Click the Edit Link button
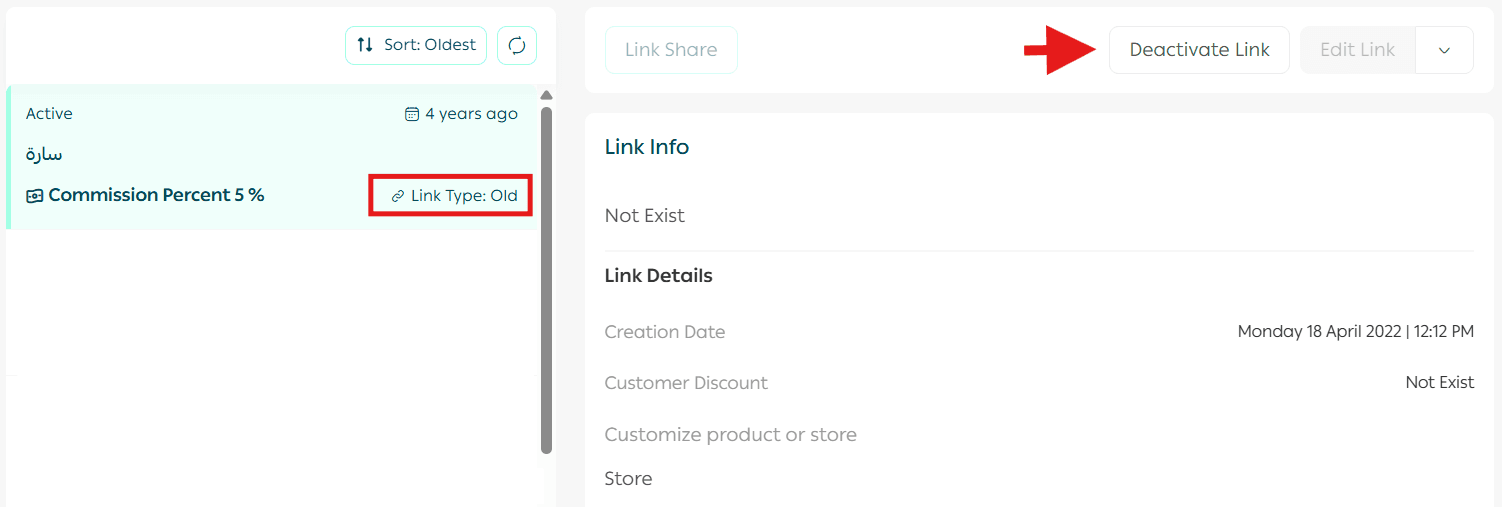This screenshot has height=507, width=1502. (1357, 50)
